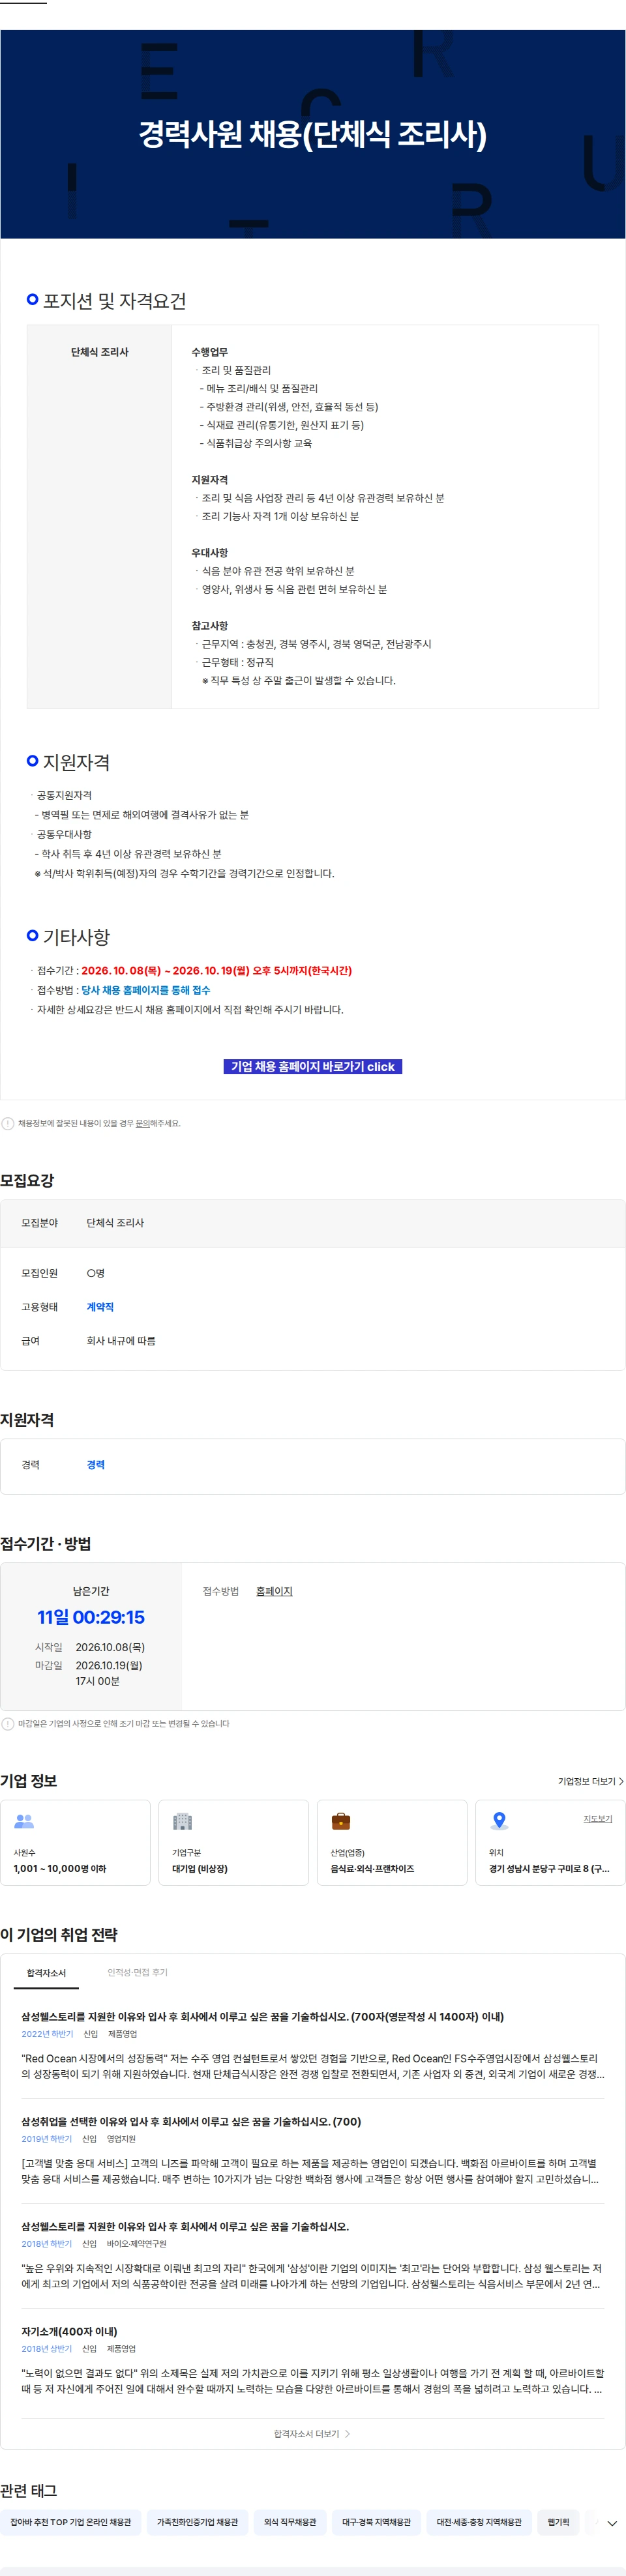This screenshot has height=2576, width=626.
Task: Click the info icon beside 채용정보 notice
Action: [8, 1123]
